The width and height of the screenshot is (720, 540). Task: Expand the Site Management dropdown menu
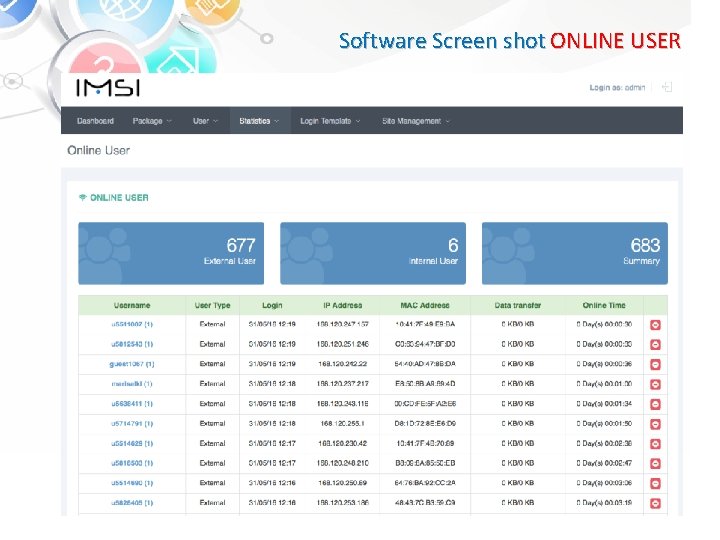tap(416, 121)
